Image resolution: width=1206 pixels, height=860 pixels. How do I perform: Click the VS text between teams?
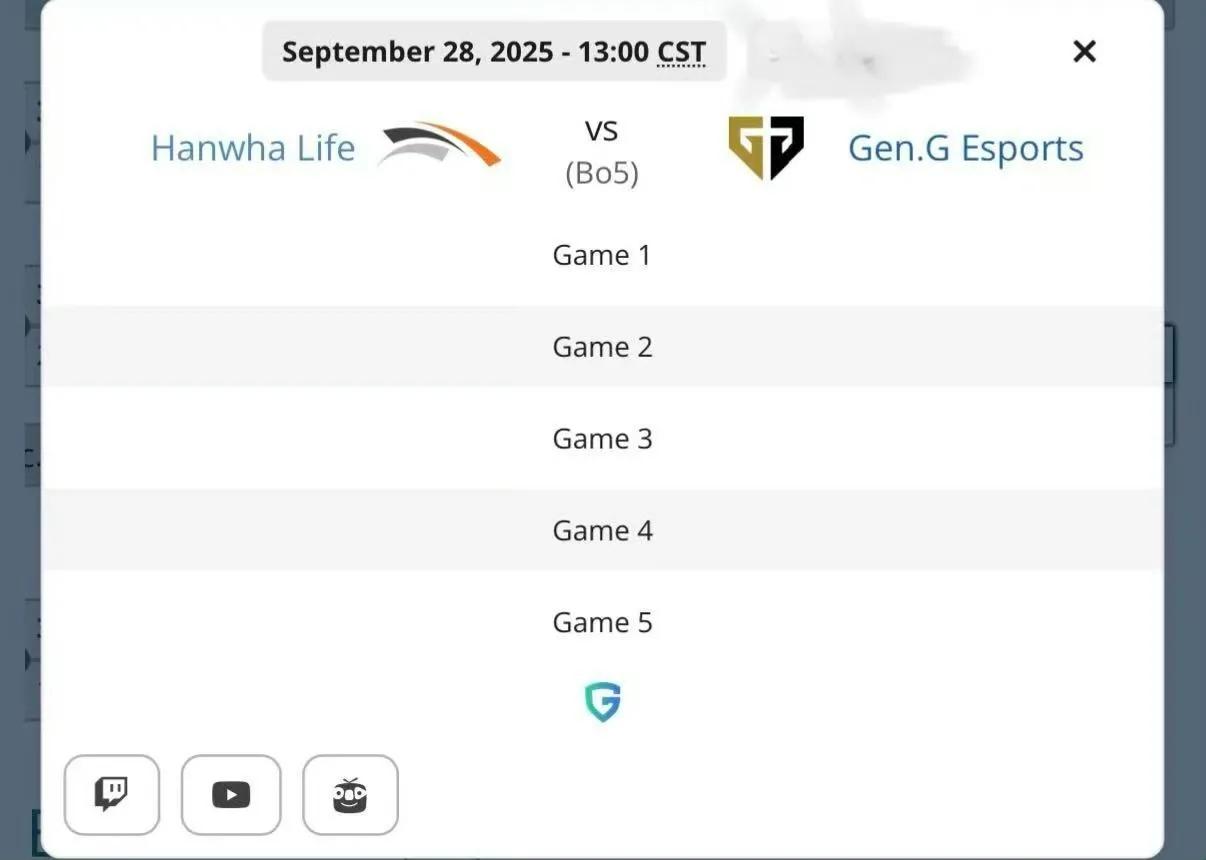602,130
